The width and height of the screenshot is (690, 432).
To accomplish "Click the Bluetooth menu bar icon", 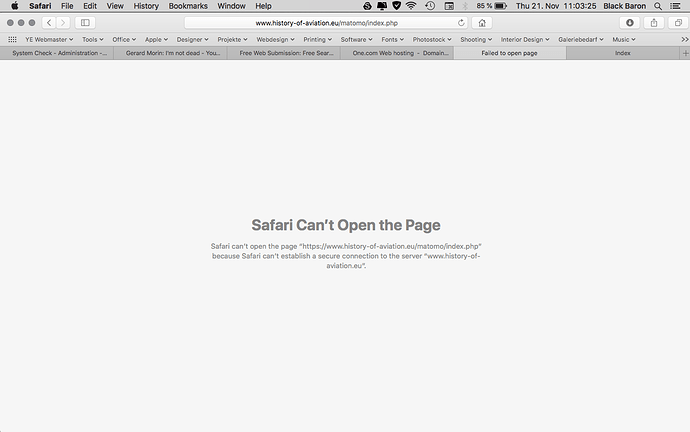I will pos(465,6).
